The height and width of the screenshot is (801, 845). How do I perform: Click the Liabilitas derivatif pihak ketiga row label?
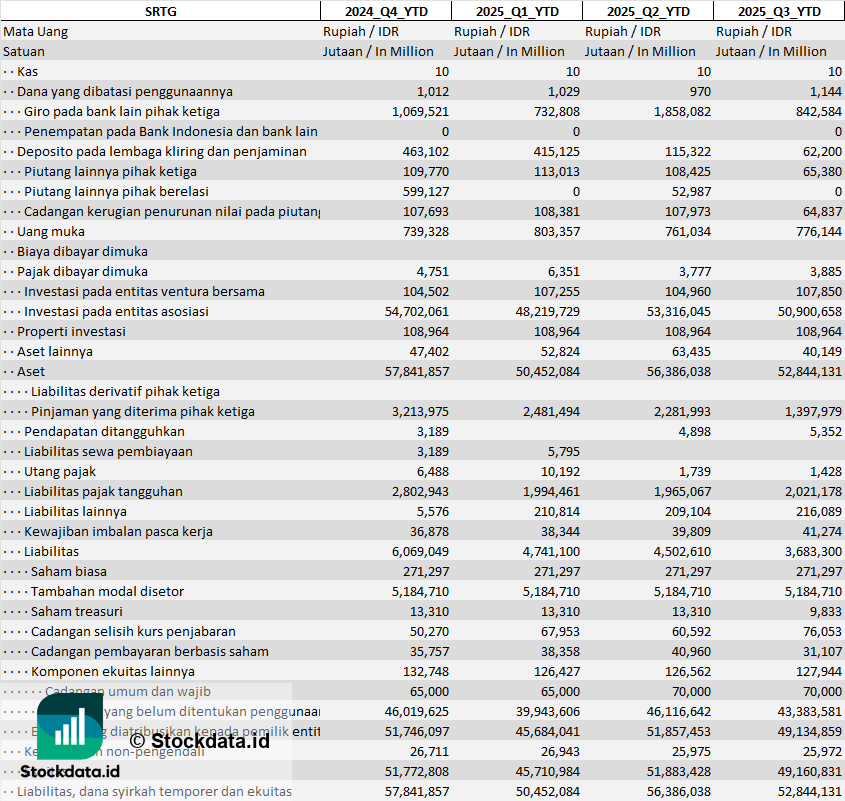[125, 391]
